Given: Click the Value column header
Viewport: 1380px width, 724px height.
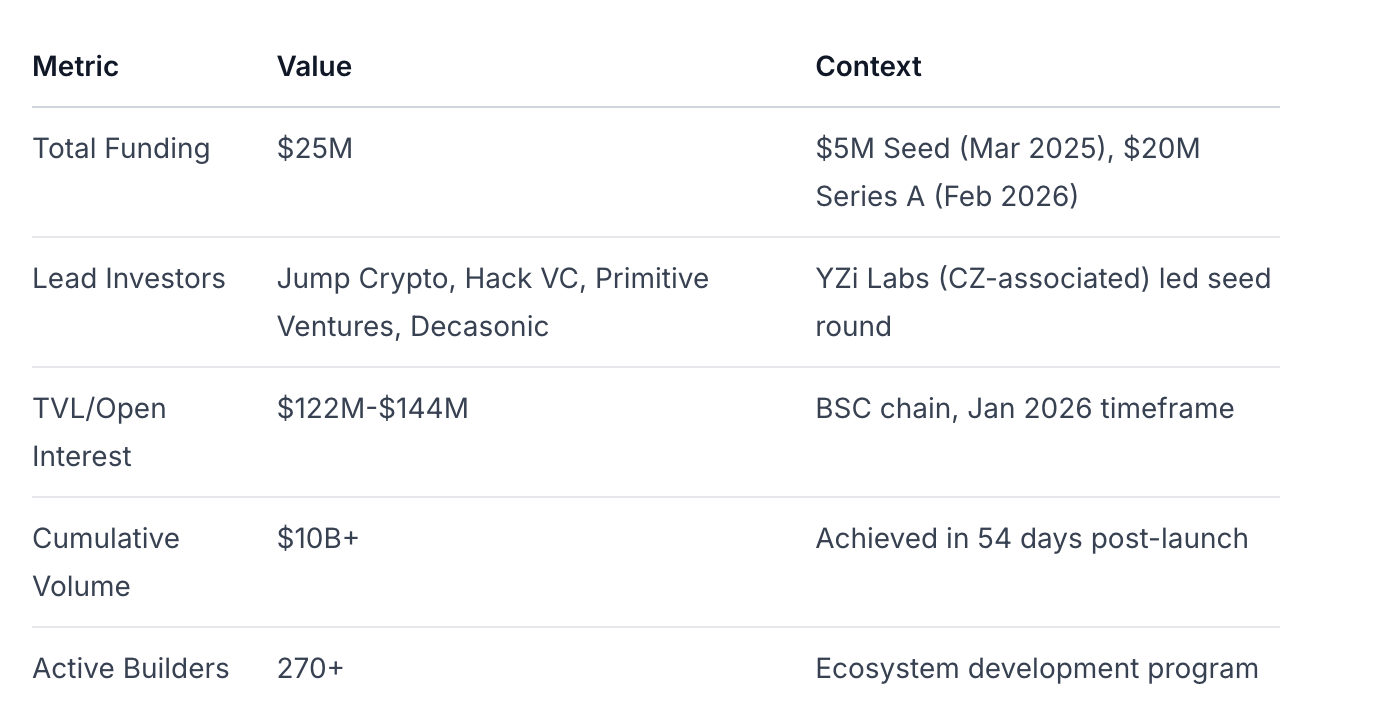Looking at the screenshot, I should point(314,67).
